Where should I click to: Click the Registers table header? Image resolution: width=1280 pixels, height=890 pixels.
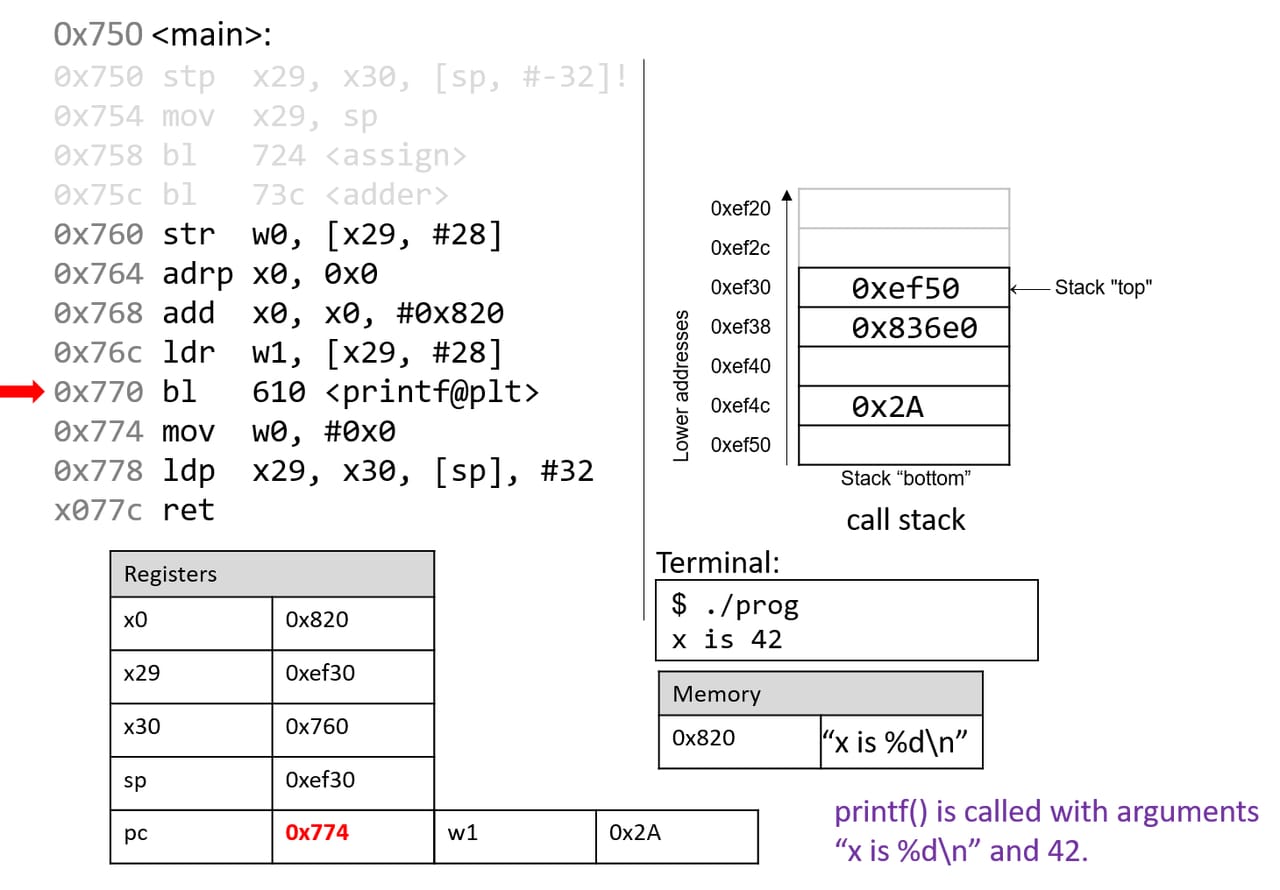[272, 575]
